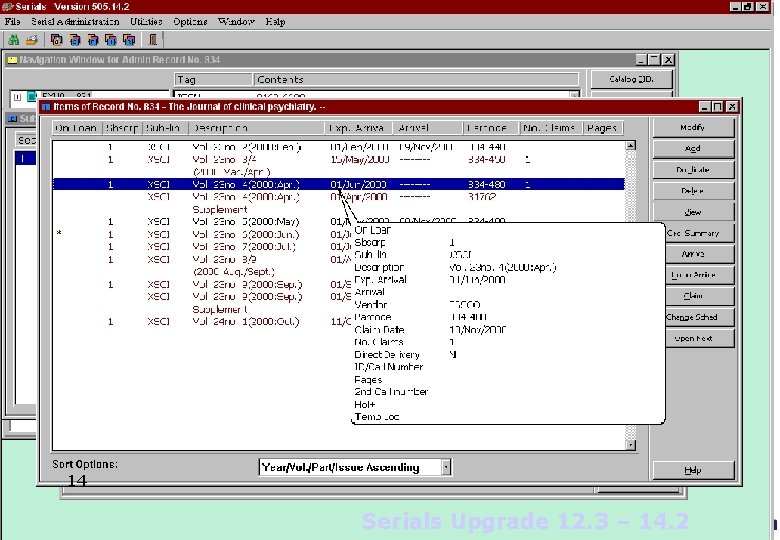Open the Serial Administration menu
Screen dimensions: 780x540
point(75,21)
